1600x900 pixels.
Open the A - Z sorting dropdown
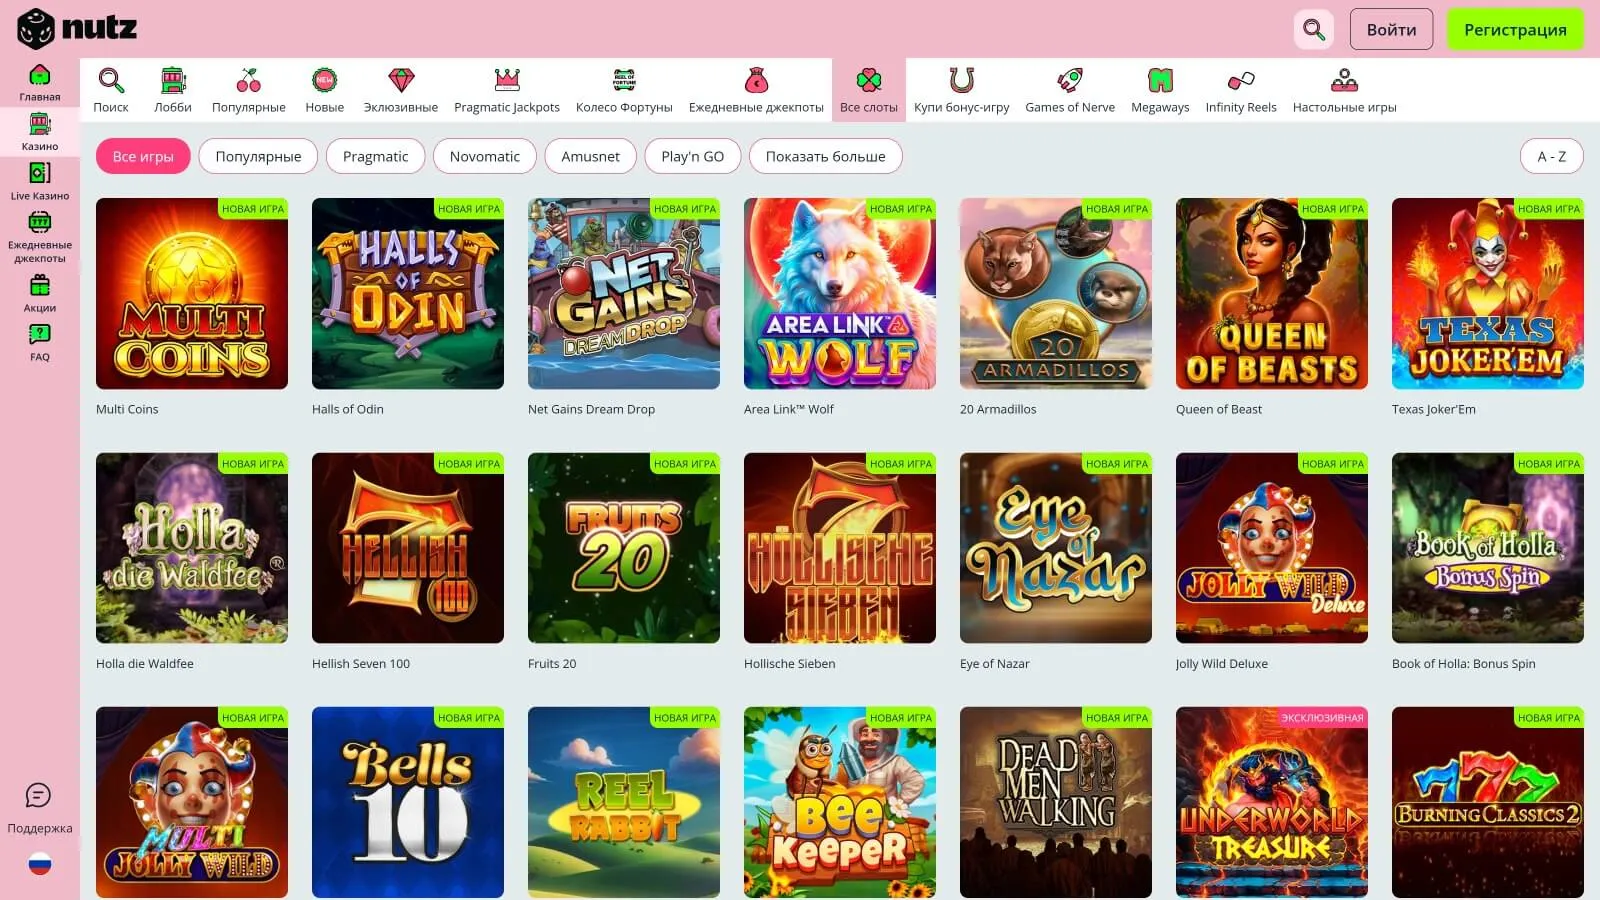click(1552, 156)
